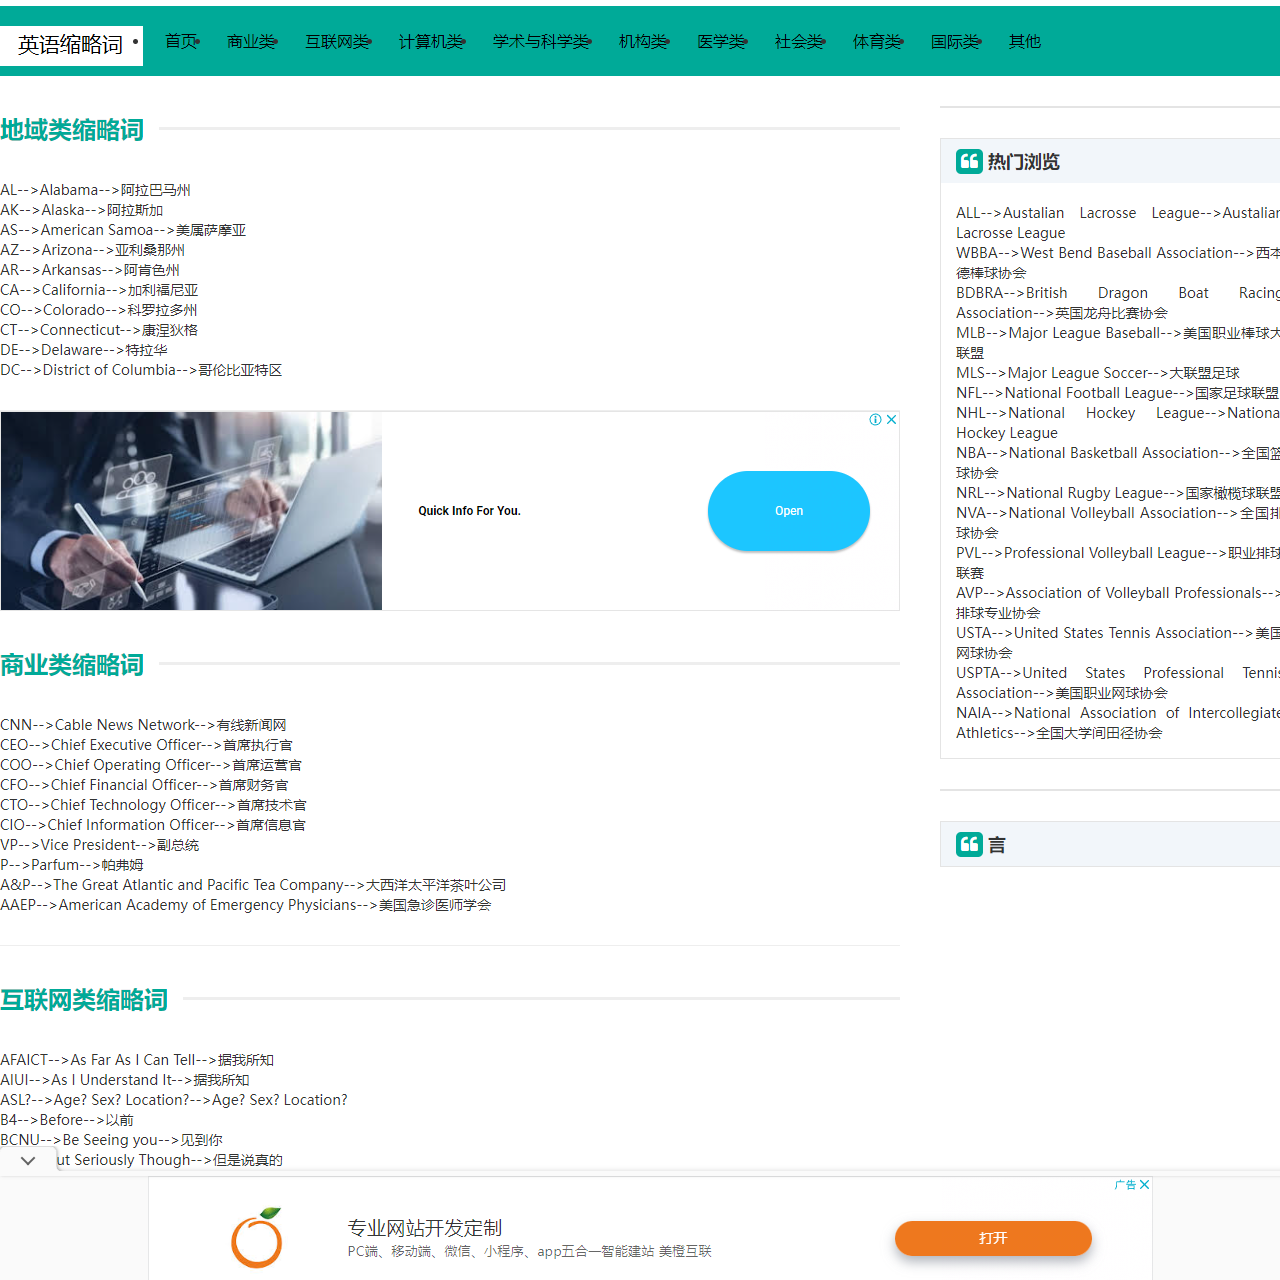Open the CFO Chief Financial Officer entry
This screenshot has height=1280, width=1280.
point(144,785)
